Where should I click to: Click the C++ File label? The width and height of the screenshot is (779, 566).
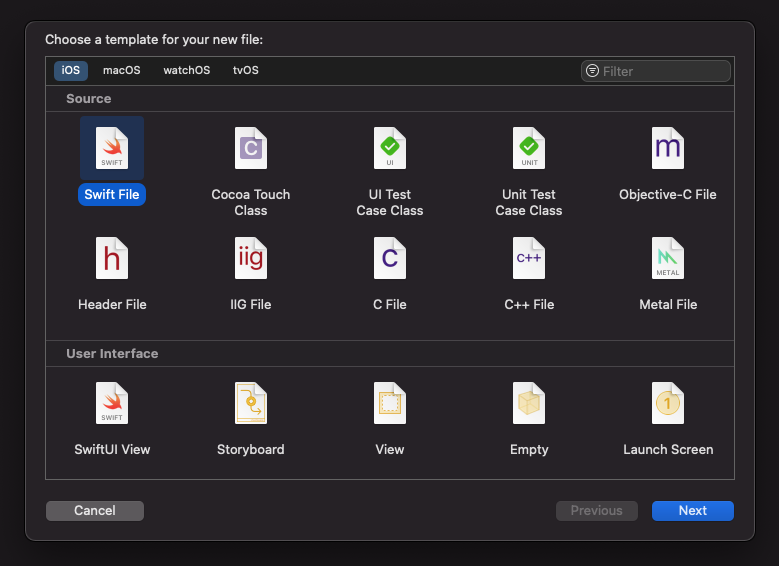pos(529,304)
